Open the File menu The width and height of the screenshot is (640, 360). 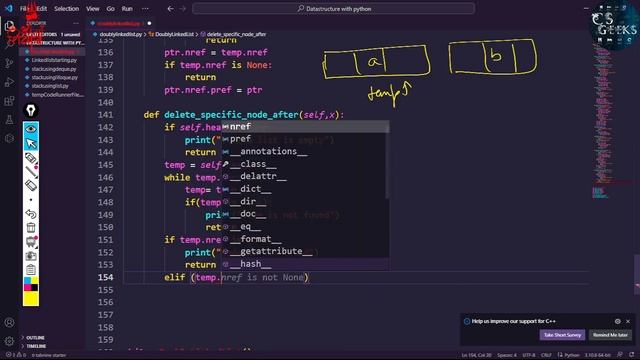[x=24, y=9]
